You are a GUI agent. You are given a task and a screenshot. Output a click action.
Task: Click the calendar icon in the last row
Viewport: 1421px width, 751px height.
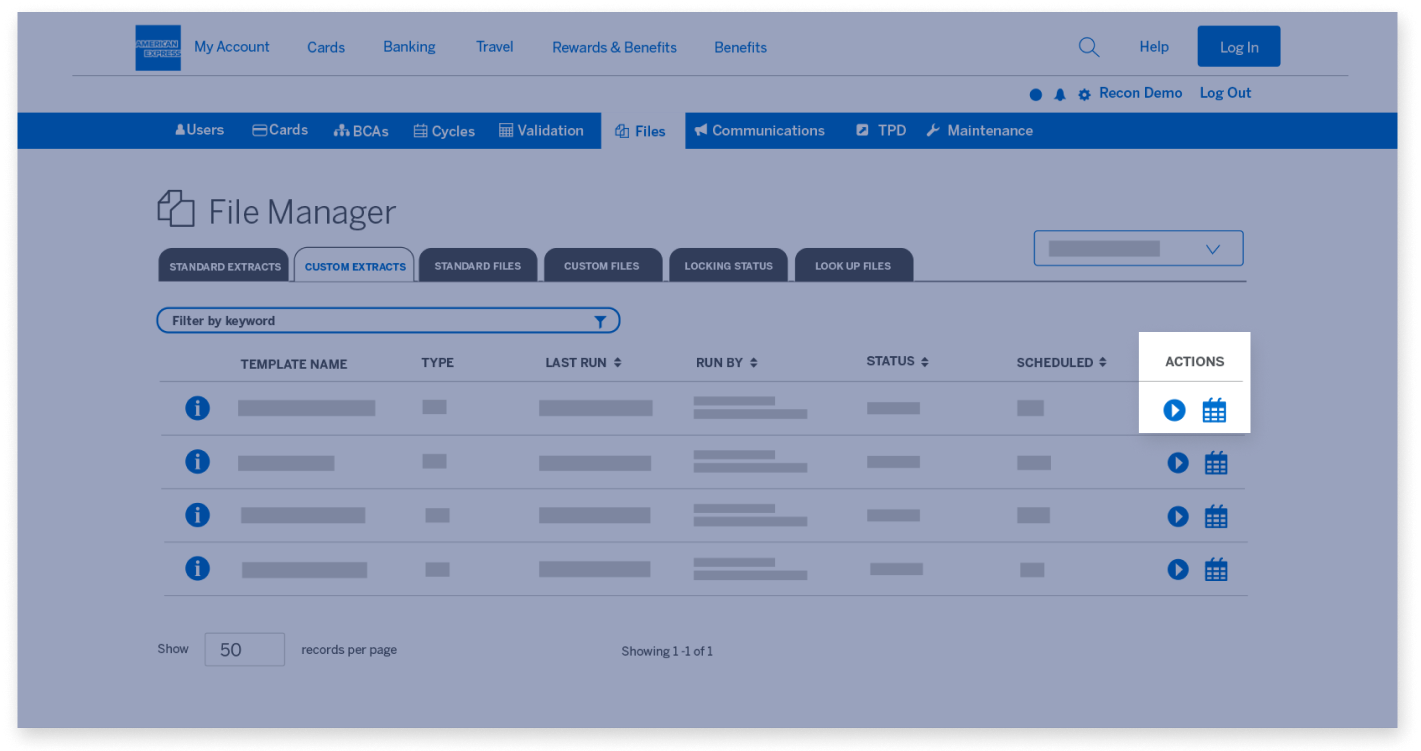tap(1215, 569)
